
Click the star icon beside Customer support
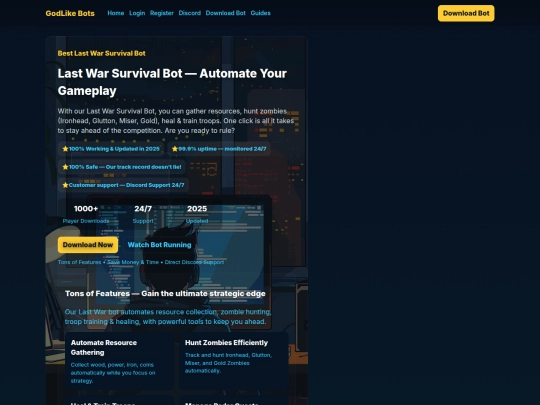65,185
